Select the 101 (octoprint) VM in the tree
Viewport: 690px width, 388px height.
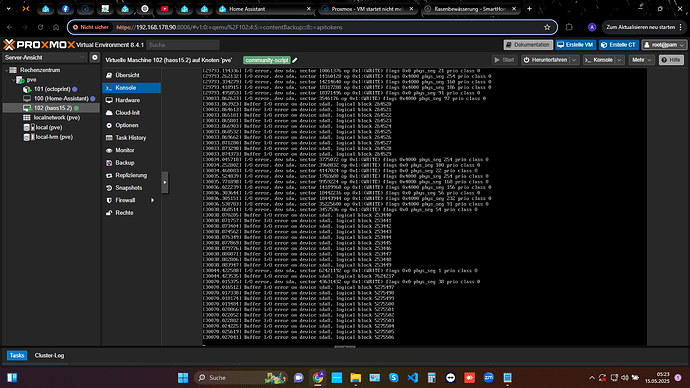point(52,89)
